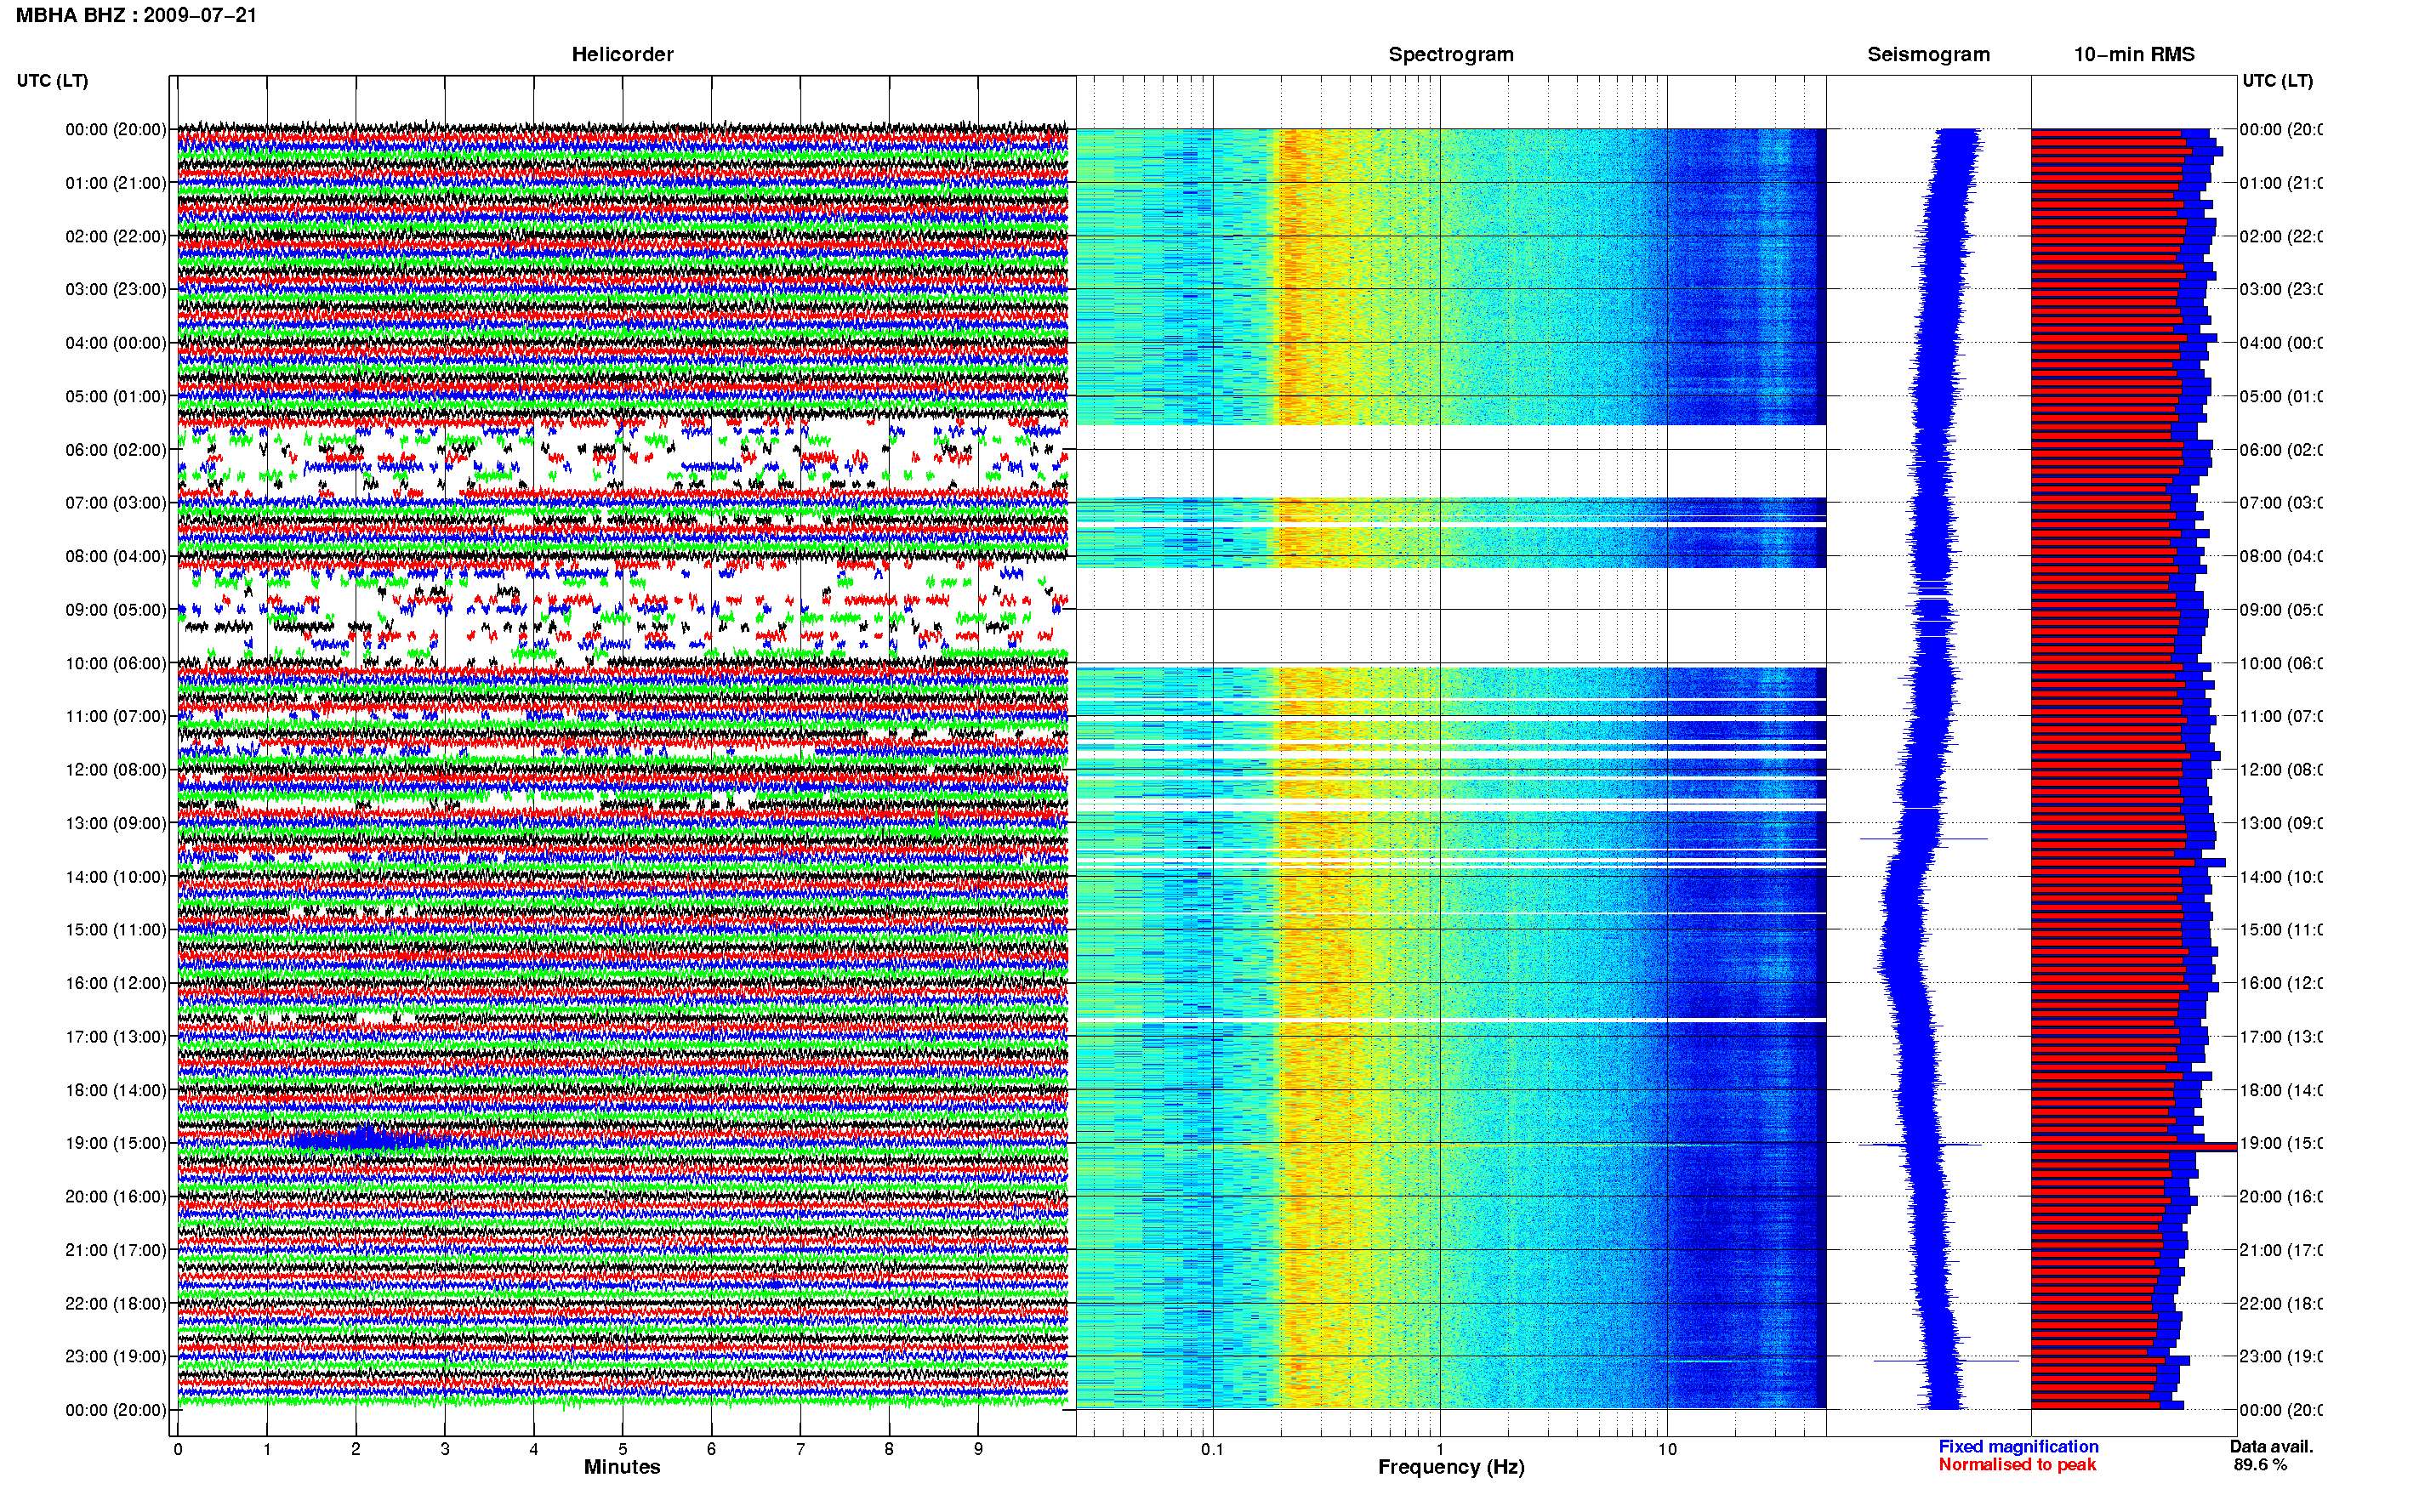2419x1512 pixels.
Task: Click the Data avail. label
Action: pyautogui.click(x=2271, y=1447)
